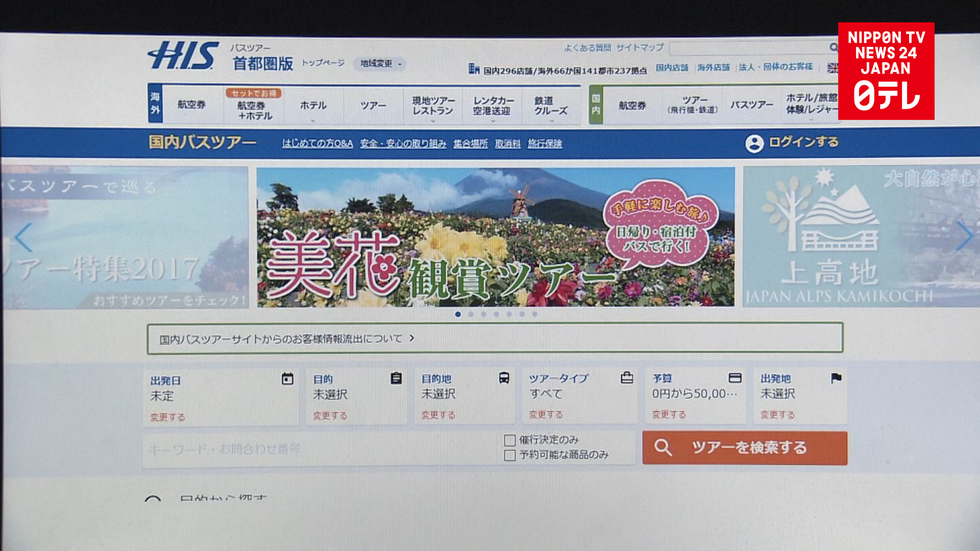Expand the レンタカー 空港送迎 menu
Image resolution: width=980 pixels, height=551 pixels.
coord(493,106)
